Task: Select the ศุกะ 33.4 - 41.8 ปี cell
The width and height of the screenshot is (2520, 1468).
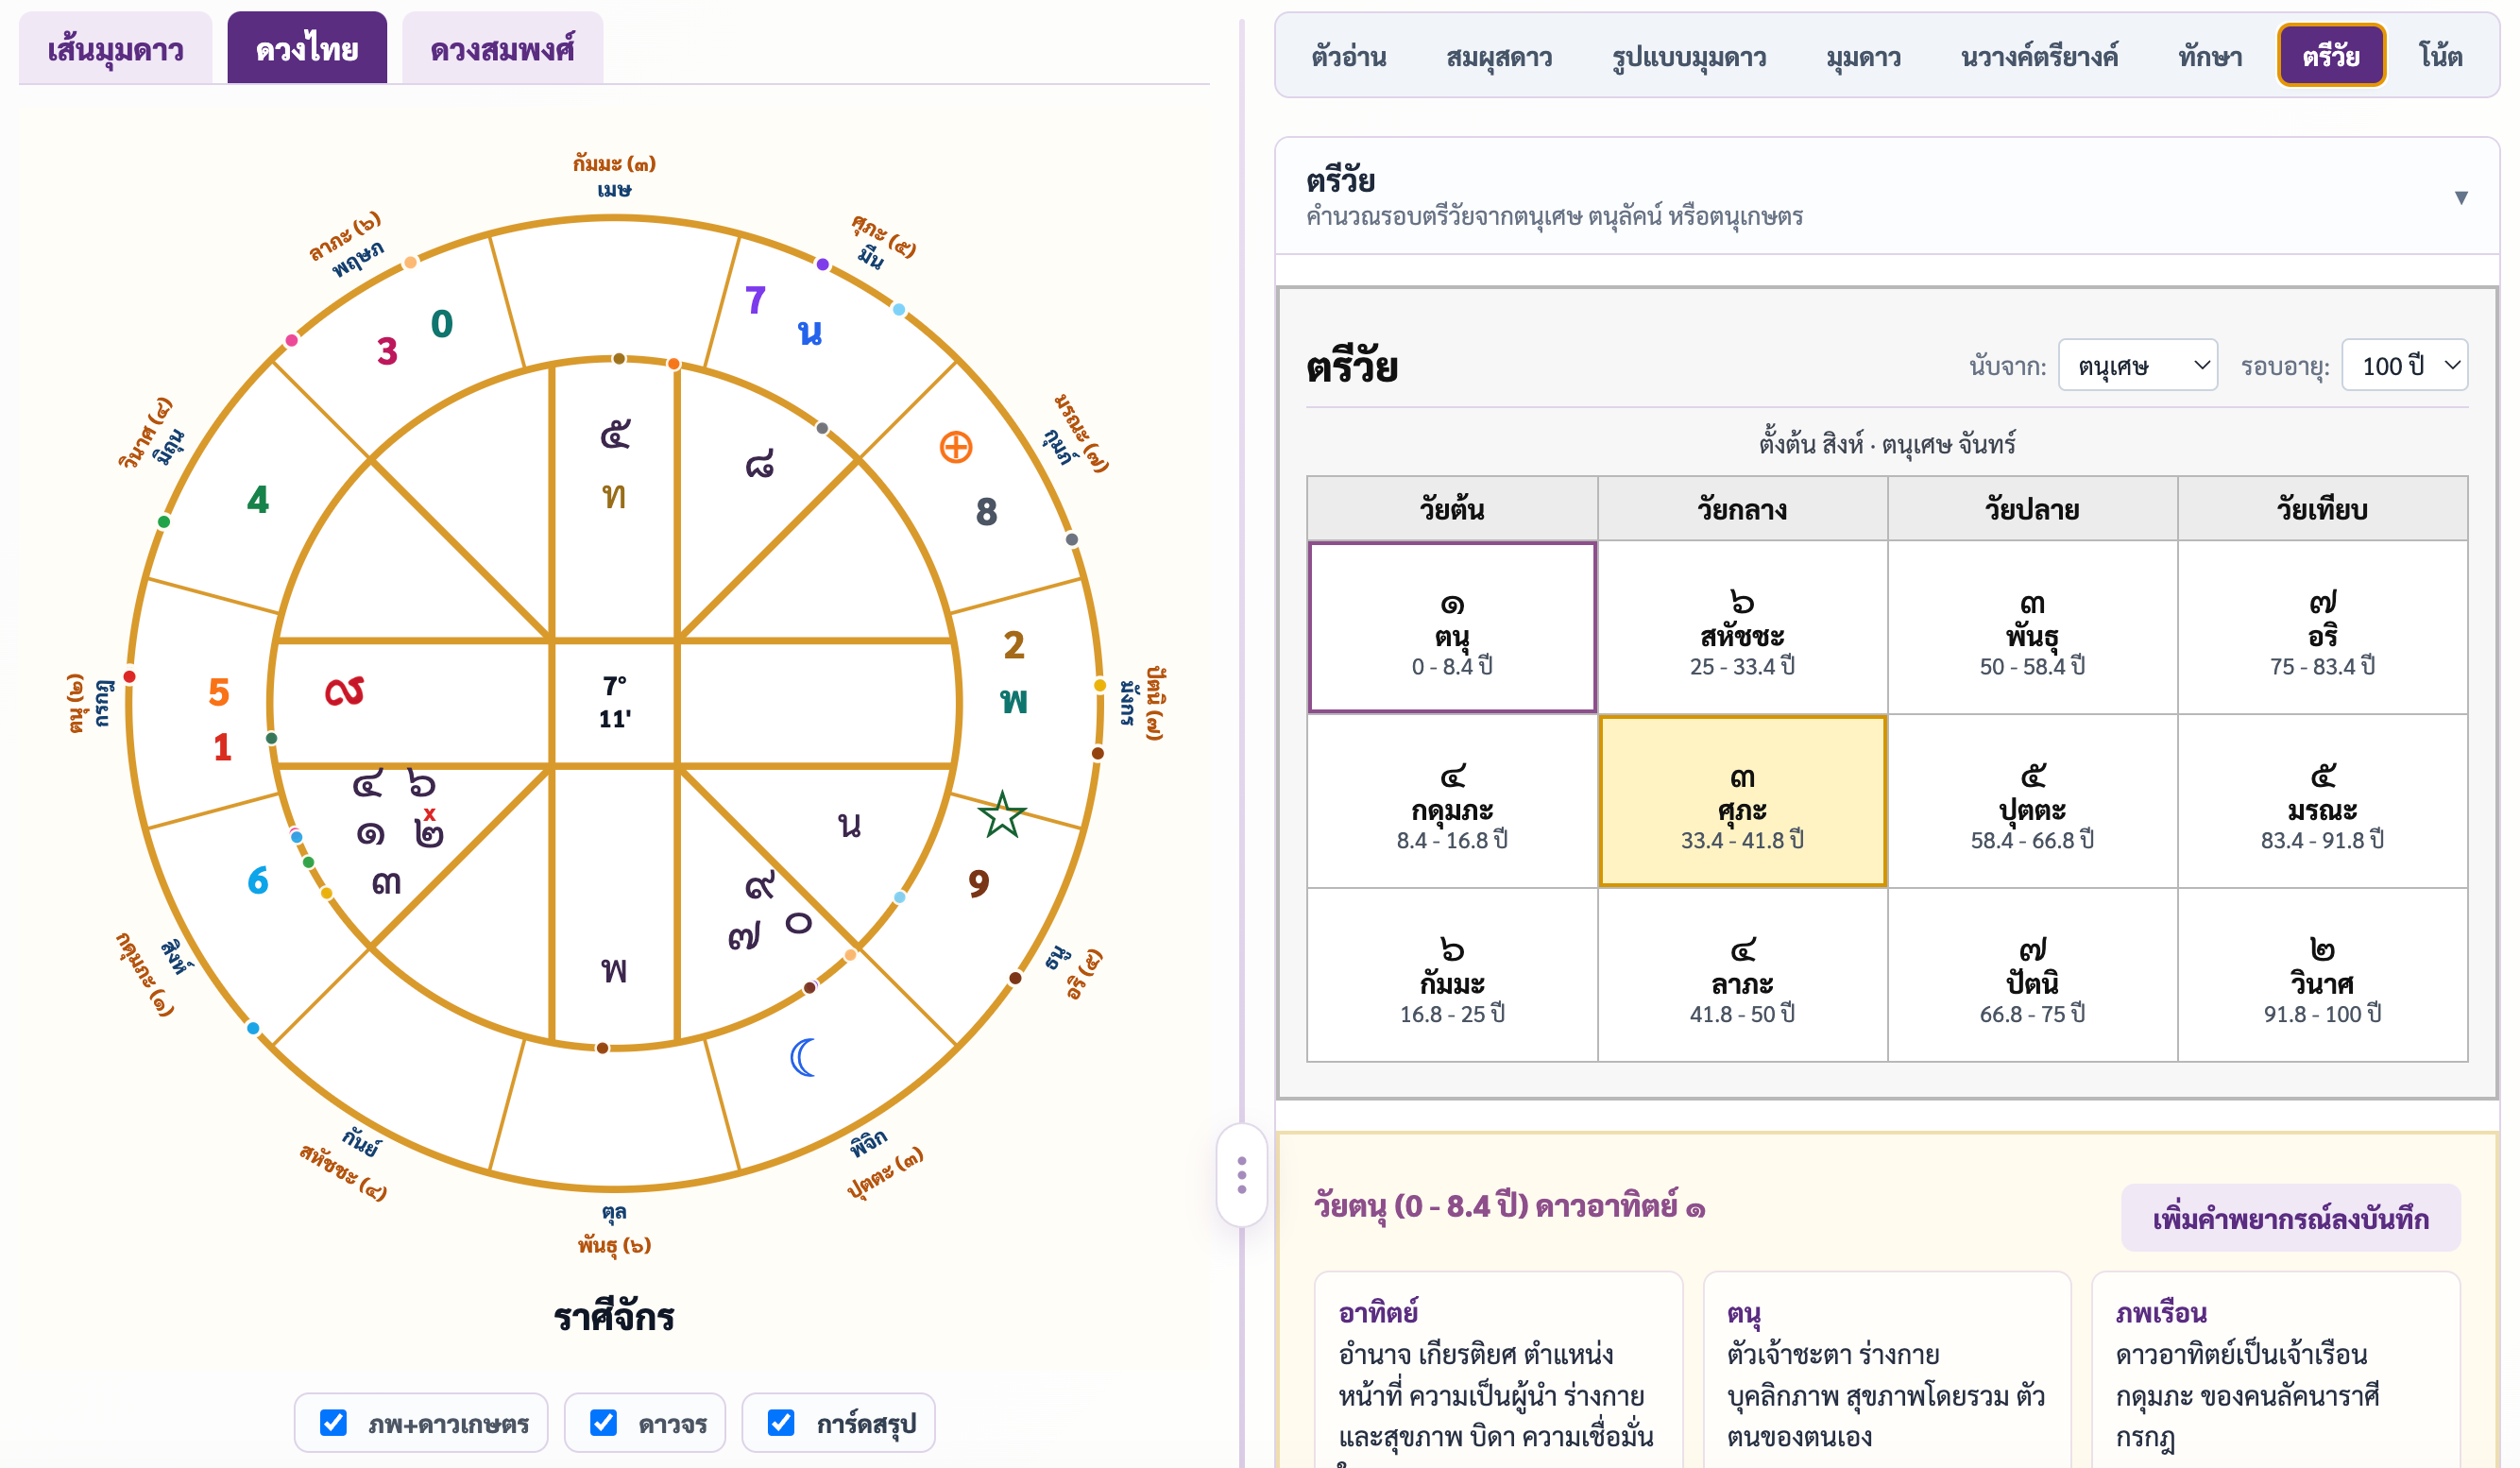Action: pyautogui.click(x=1742, y=801)
